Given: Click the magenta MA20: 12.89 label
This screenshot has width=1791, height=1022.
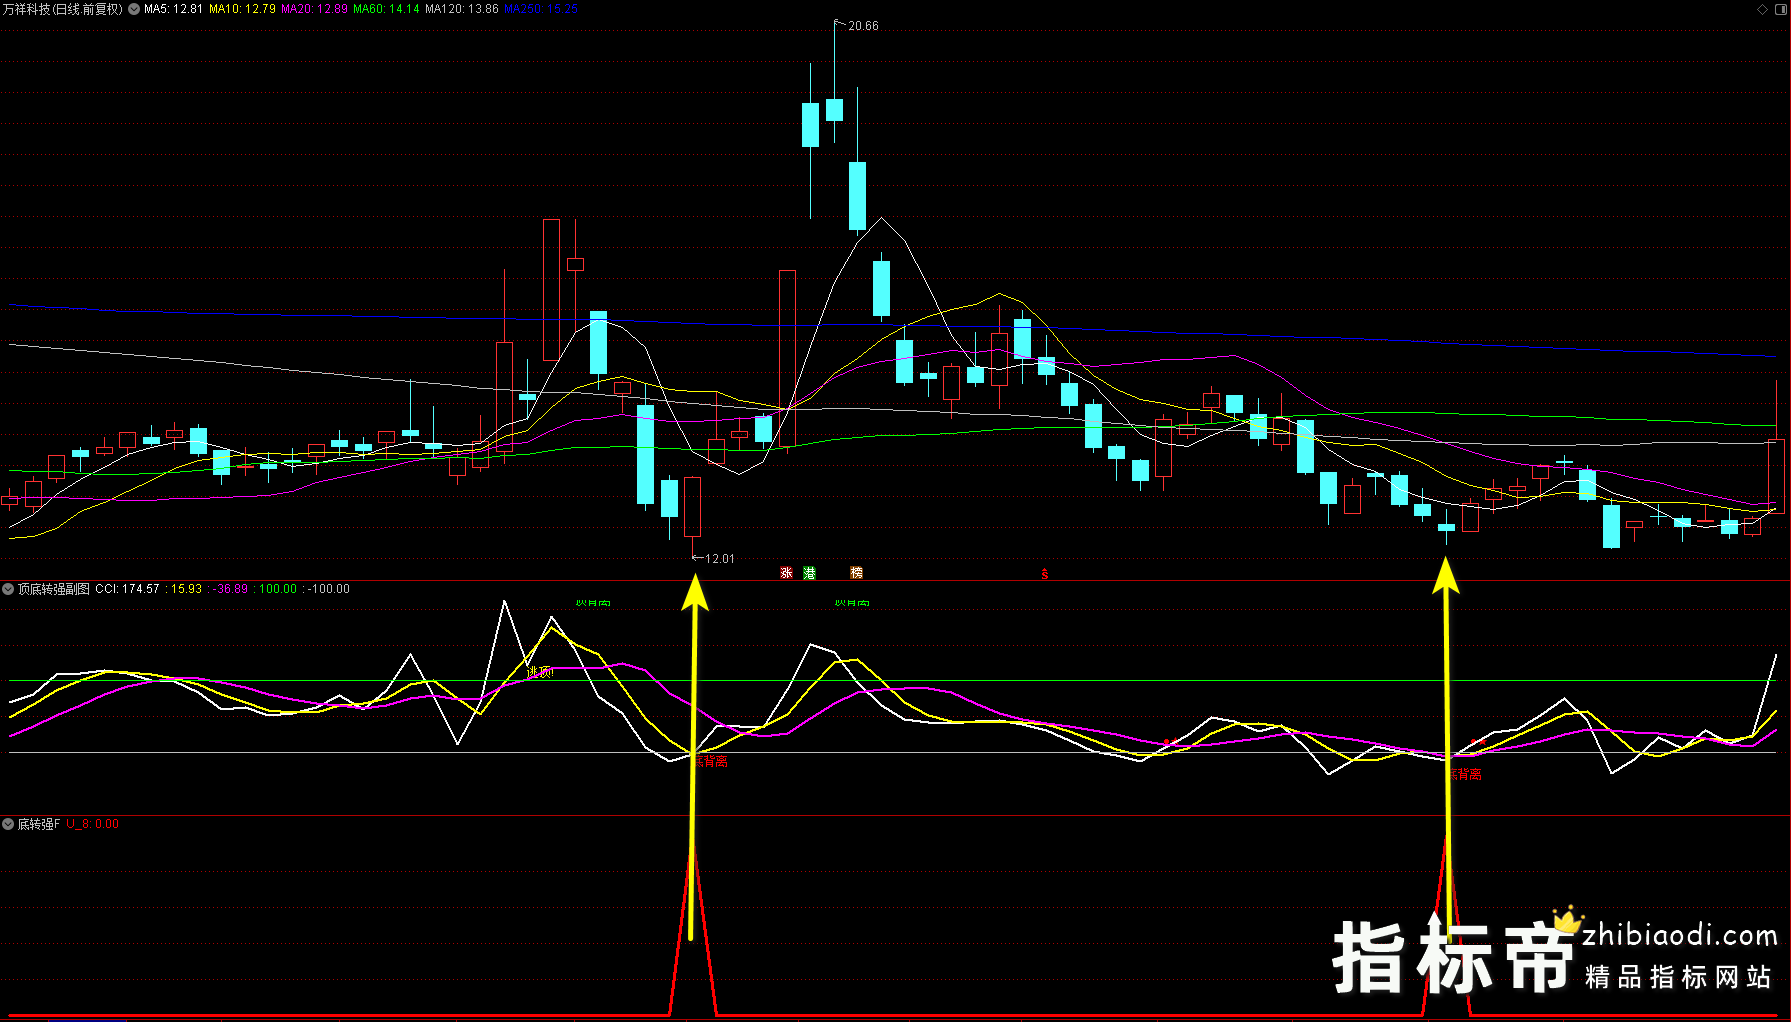Looking at the screenshot, I should [315, 9].
